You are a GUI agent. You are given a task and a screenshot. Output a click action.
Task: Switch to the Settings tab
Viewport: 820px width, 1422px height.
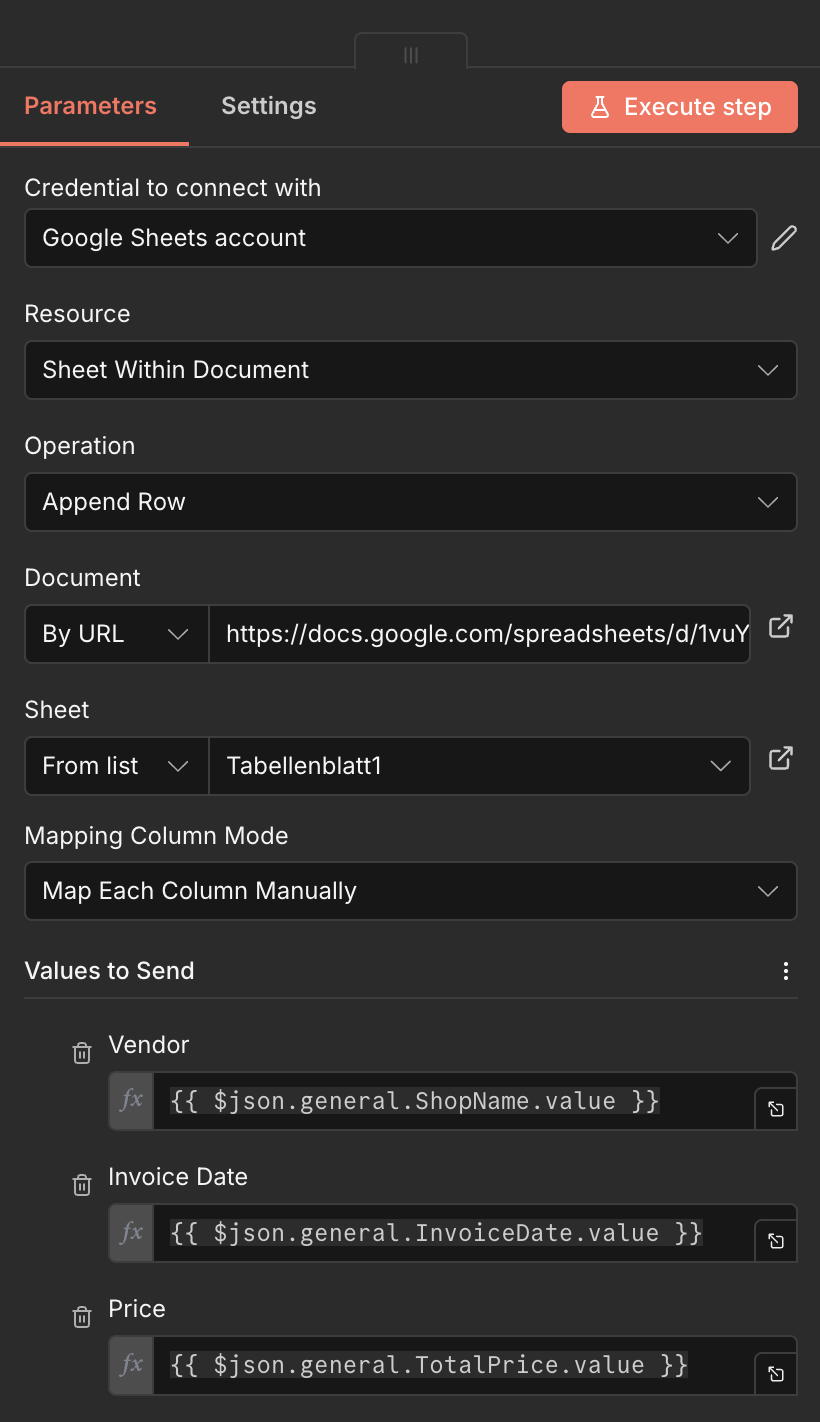pyautogui.click(x=268, y=105)
